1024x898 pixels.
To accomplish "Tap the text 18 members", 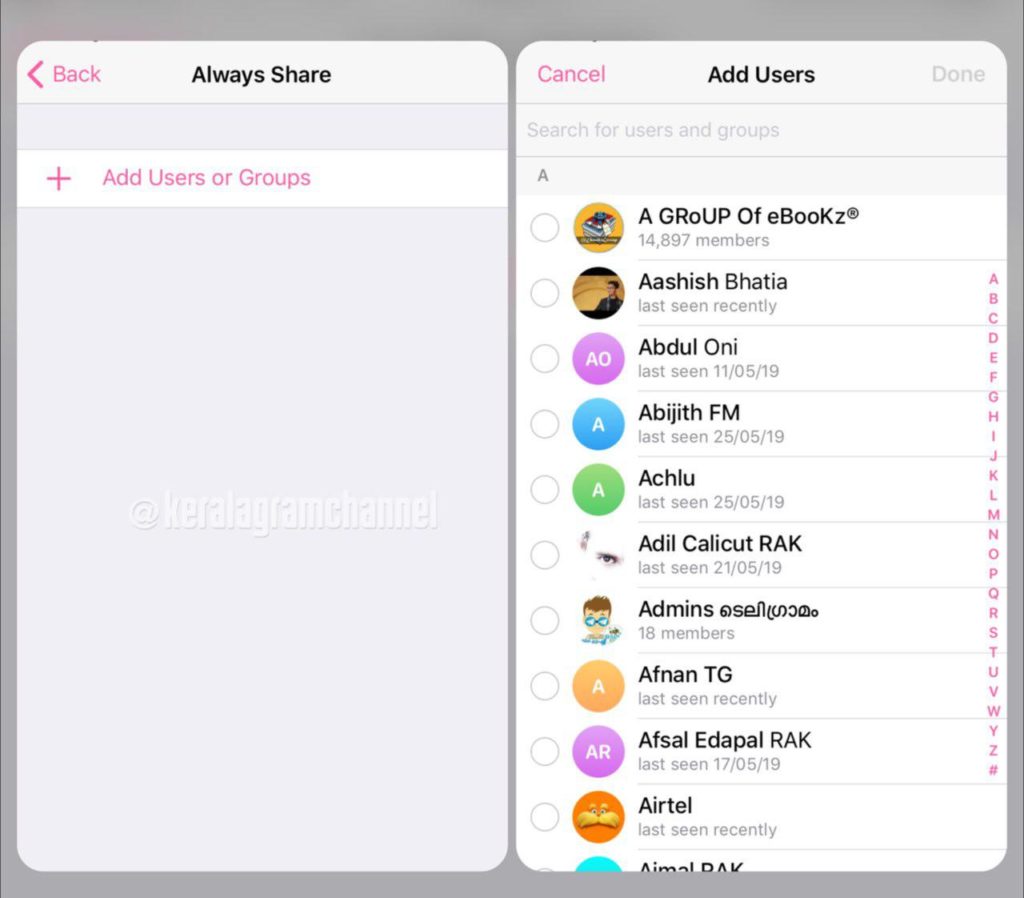I will pyautogui.click(x=686, y=633).
